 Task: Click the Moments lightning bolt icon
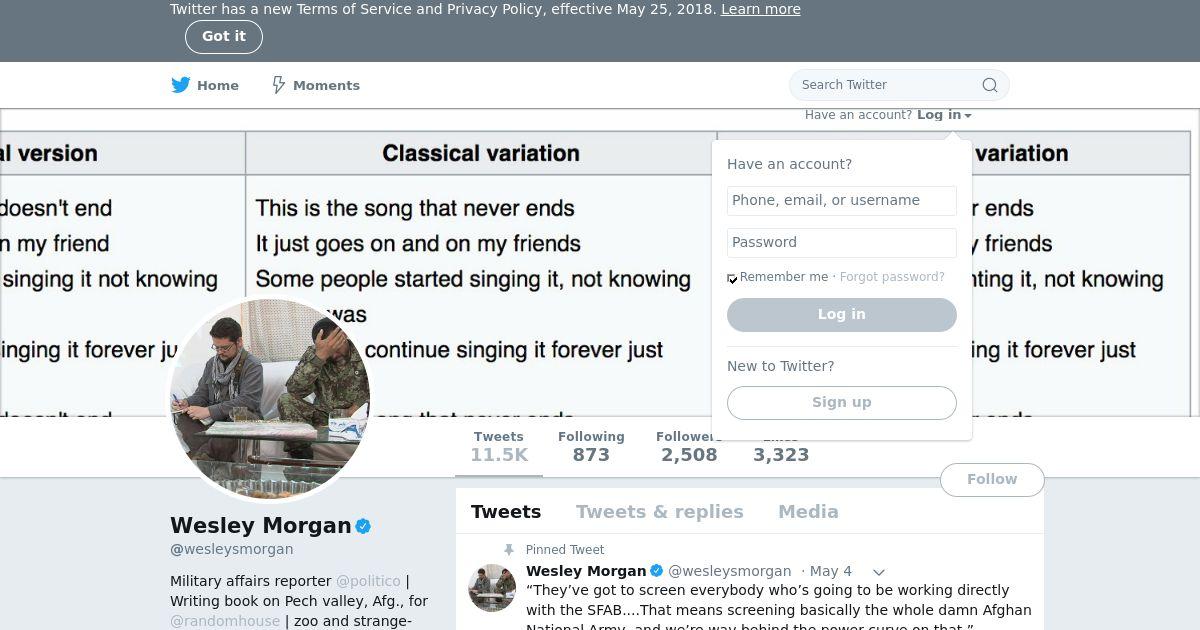pos(279,85)
